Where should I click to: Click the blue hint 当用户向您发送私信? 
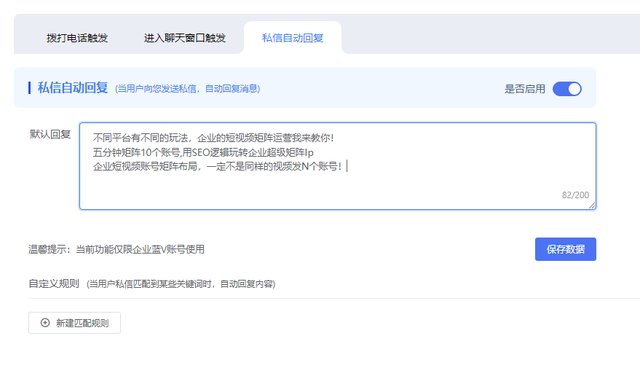(187, 89)
